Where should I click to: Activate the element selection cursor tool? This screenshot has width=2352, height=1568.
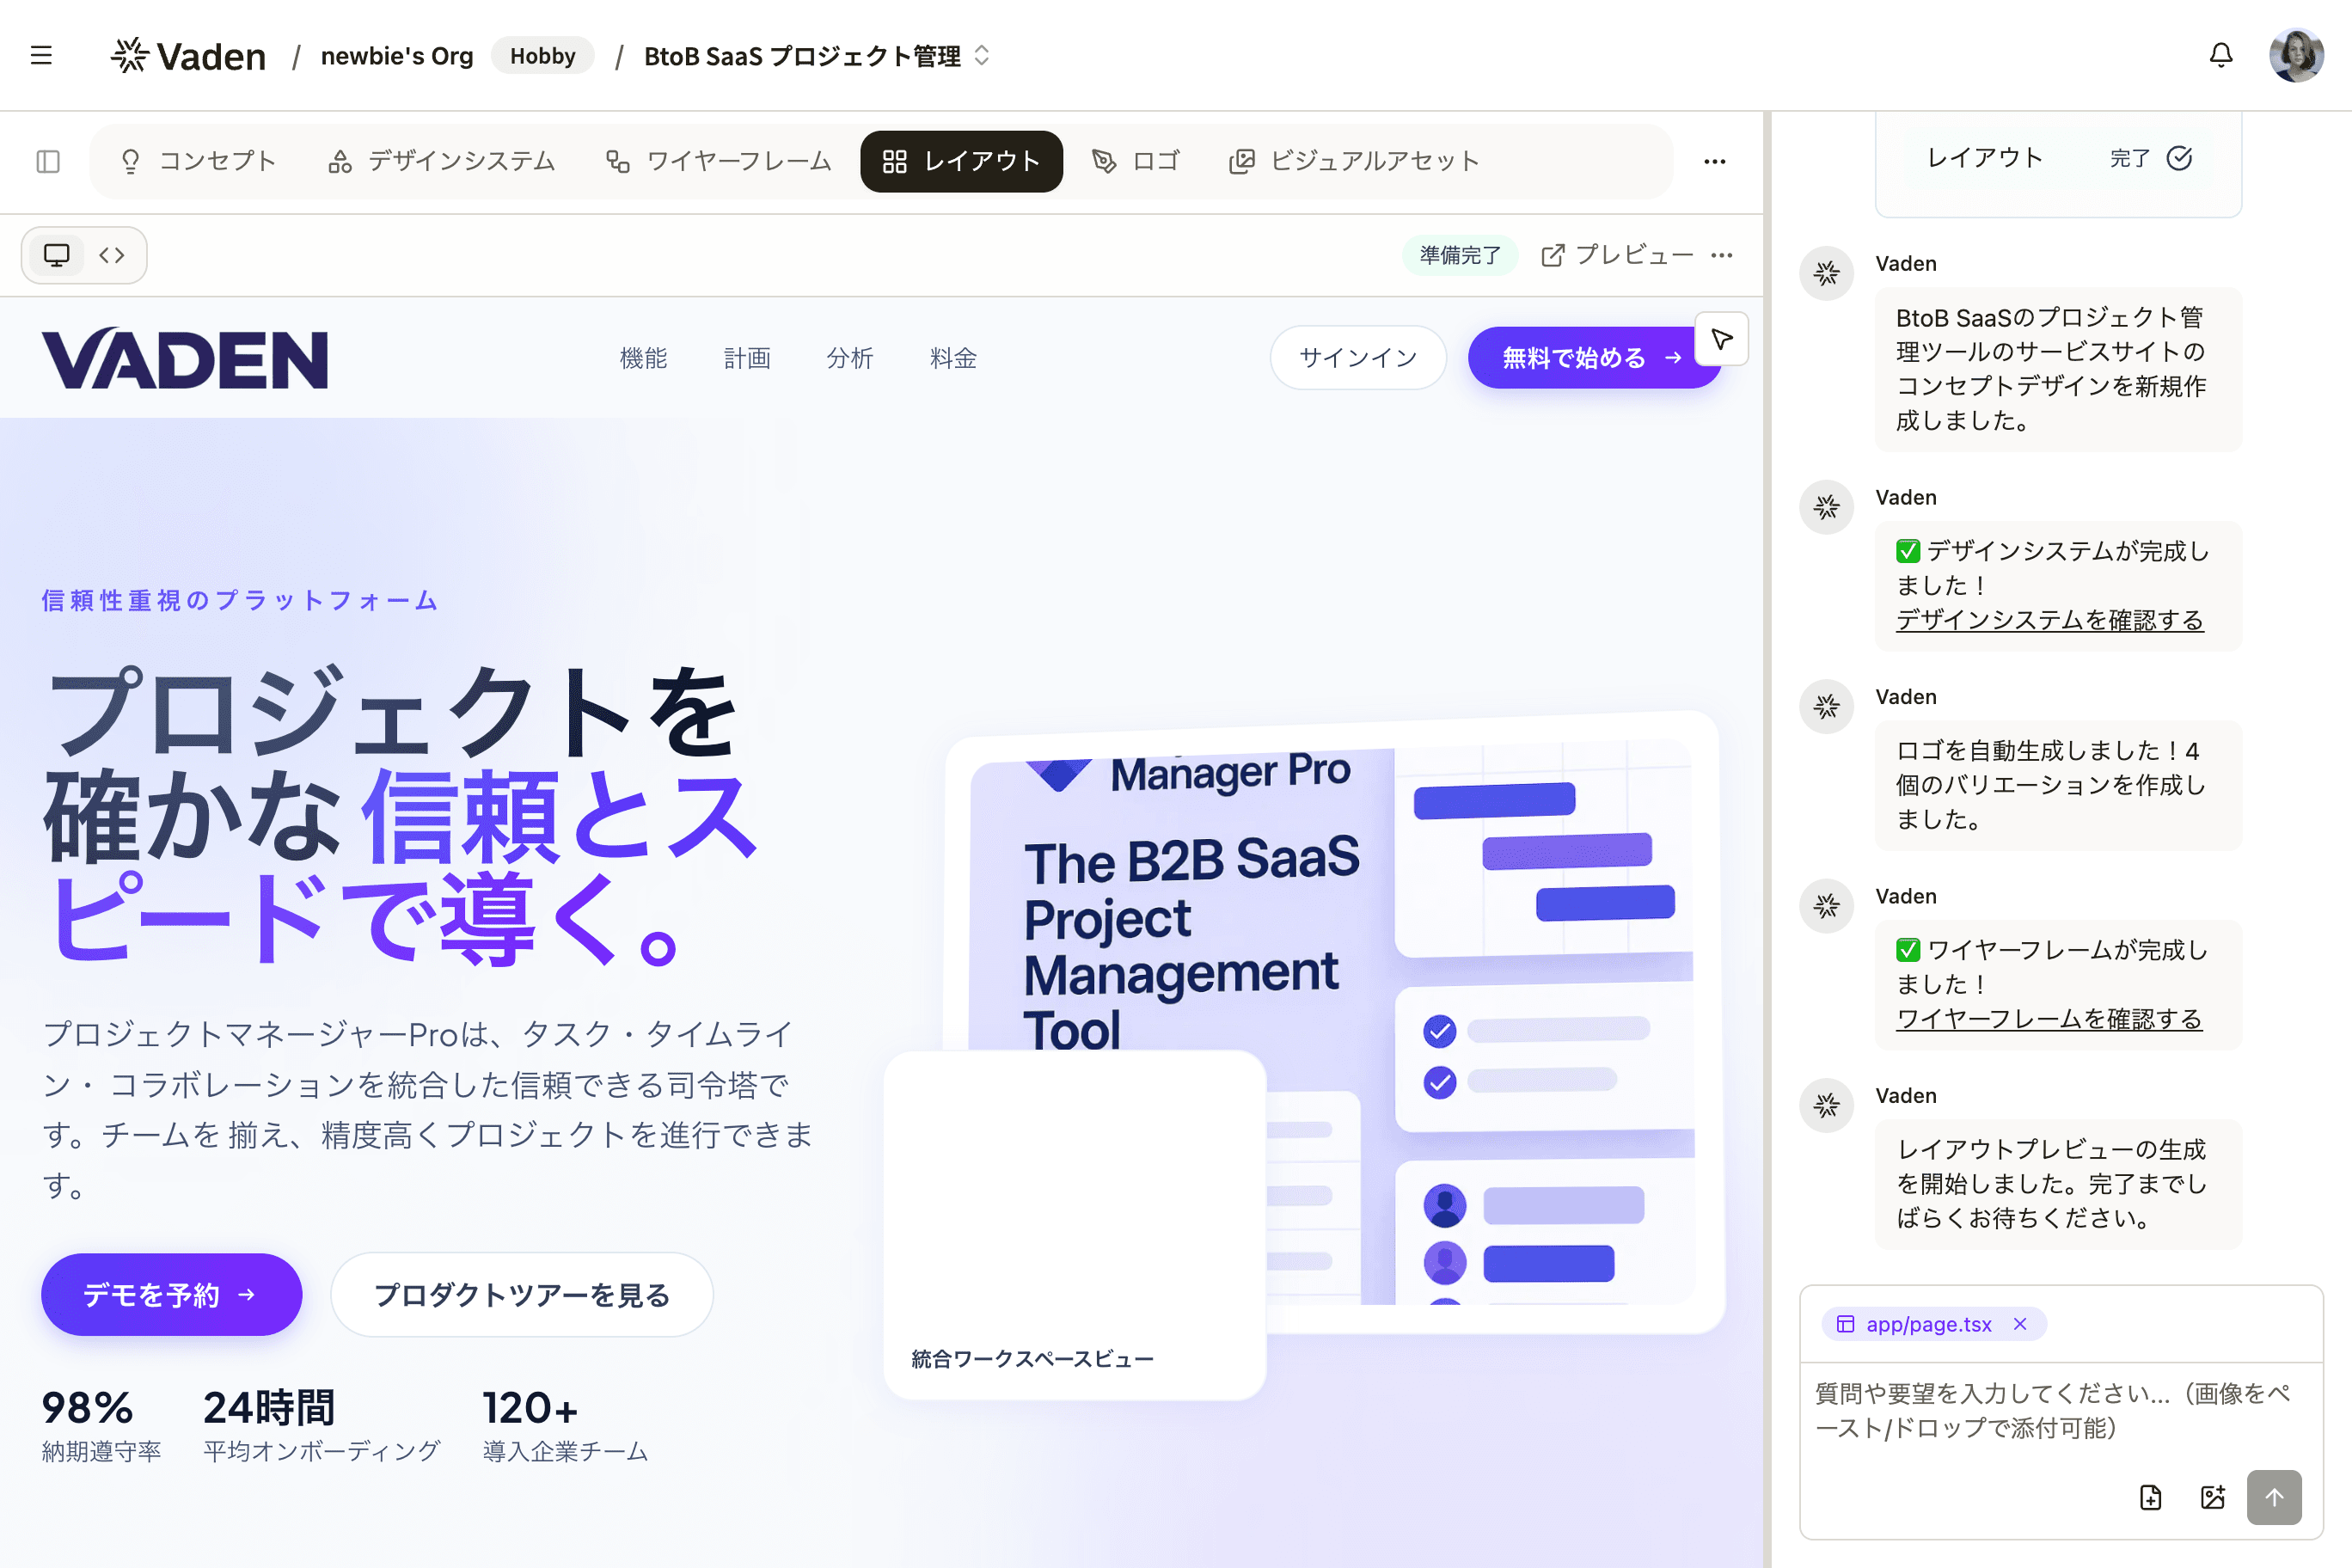[1721, 339]
